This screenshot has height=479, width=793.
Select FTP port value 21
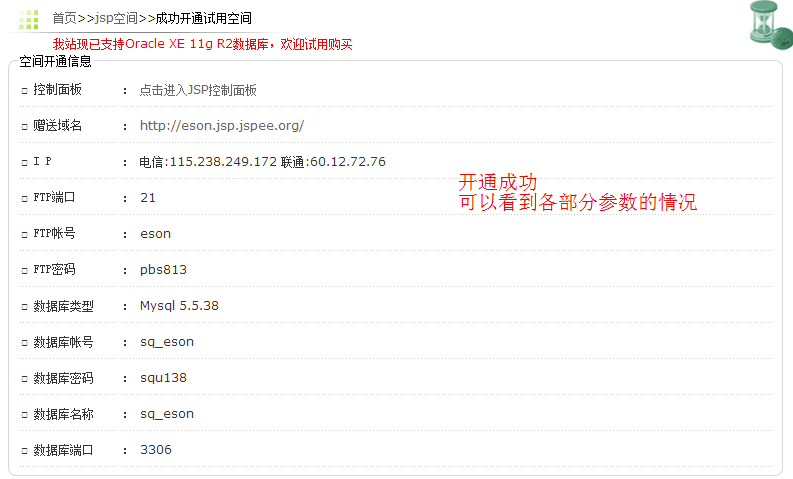(148, 198)
